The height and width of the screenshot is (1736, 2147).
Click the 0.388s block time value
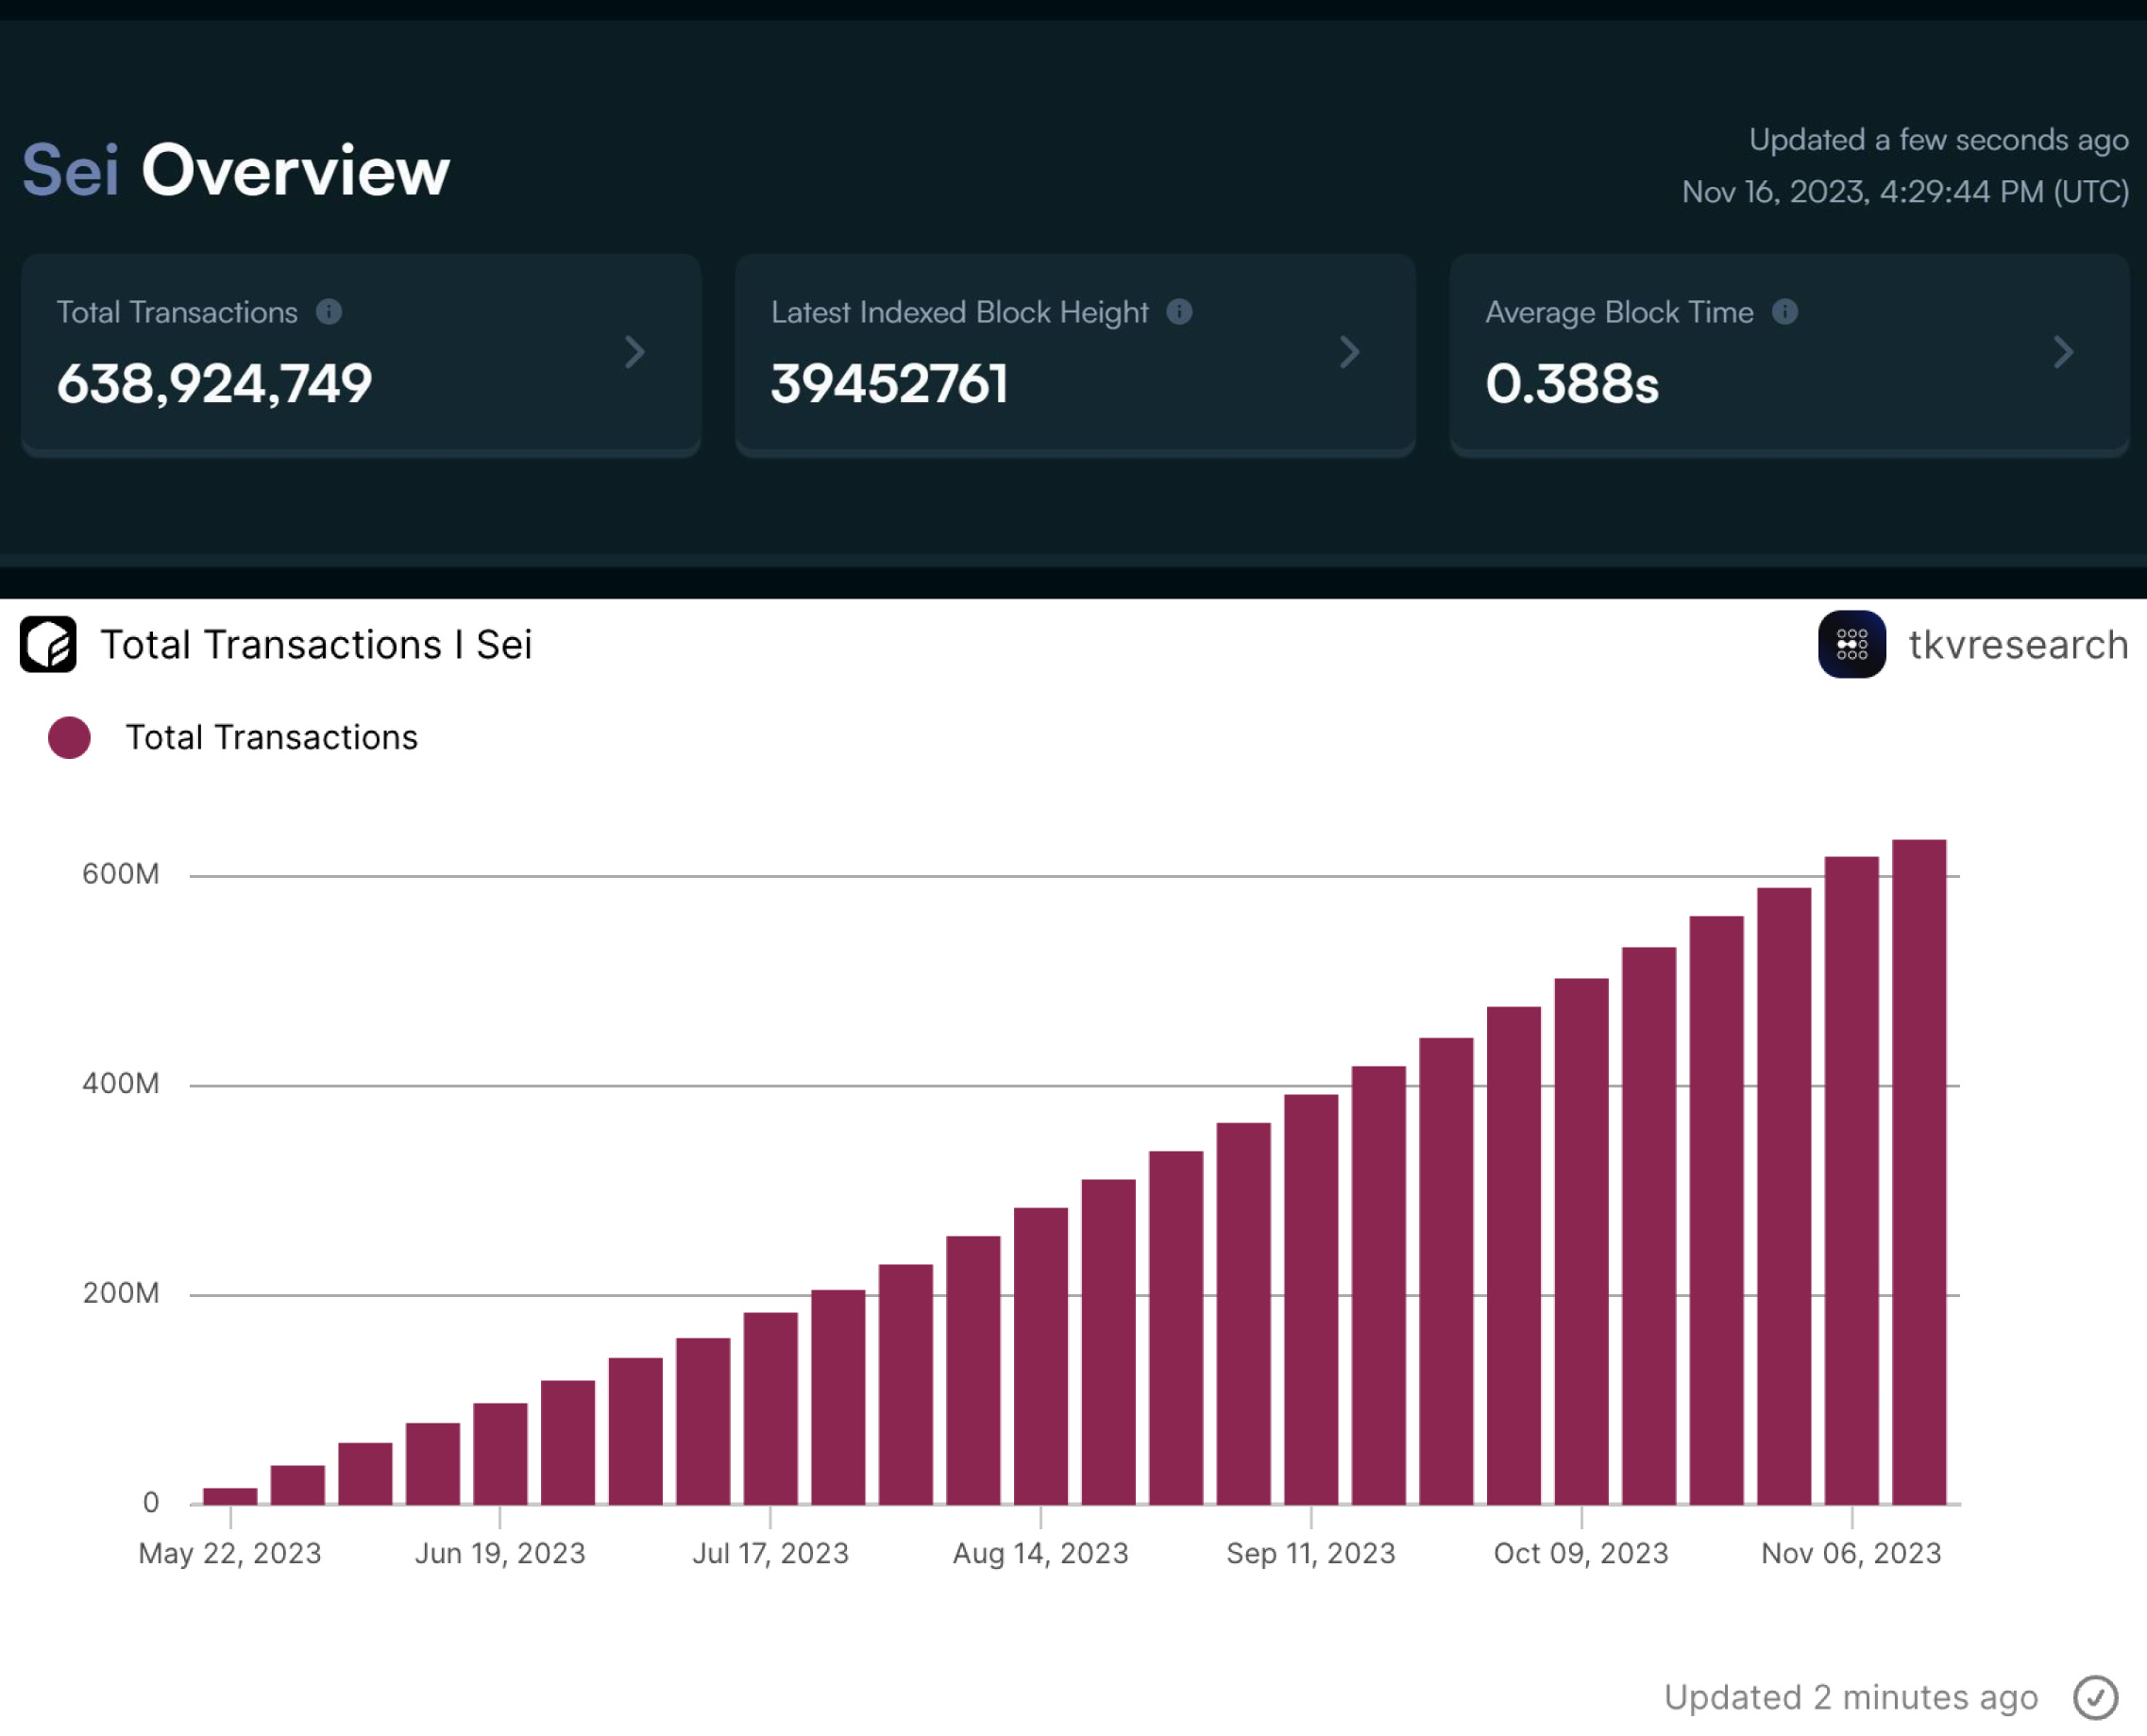pyautogui.click(x=1571, y=384)
